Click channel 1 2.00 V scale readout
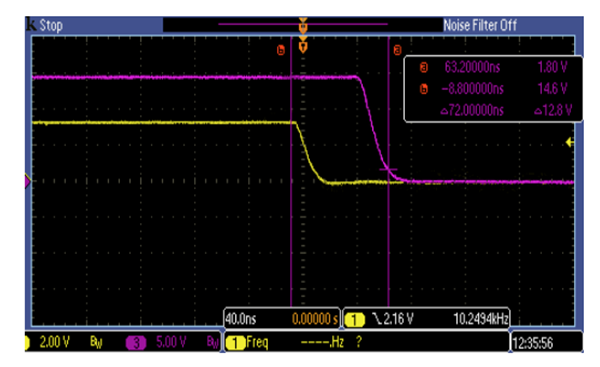The width and height of the screenshot is (600, 367). 54,342
